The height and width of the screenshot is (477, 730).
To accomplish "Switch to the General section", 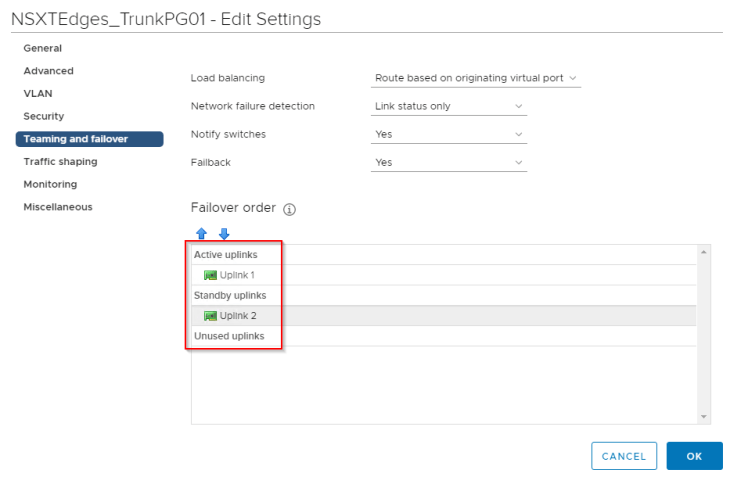I will tap(43, 48).
